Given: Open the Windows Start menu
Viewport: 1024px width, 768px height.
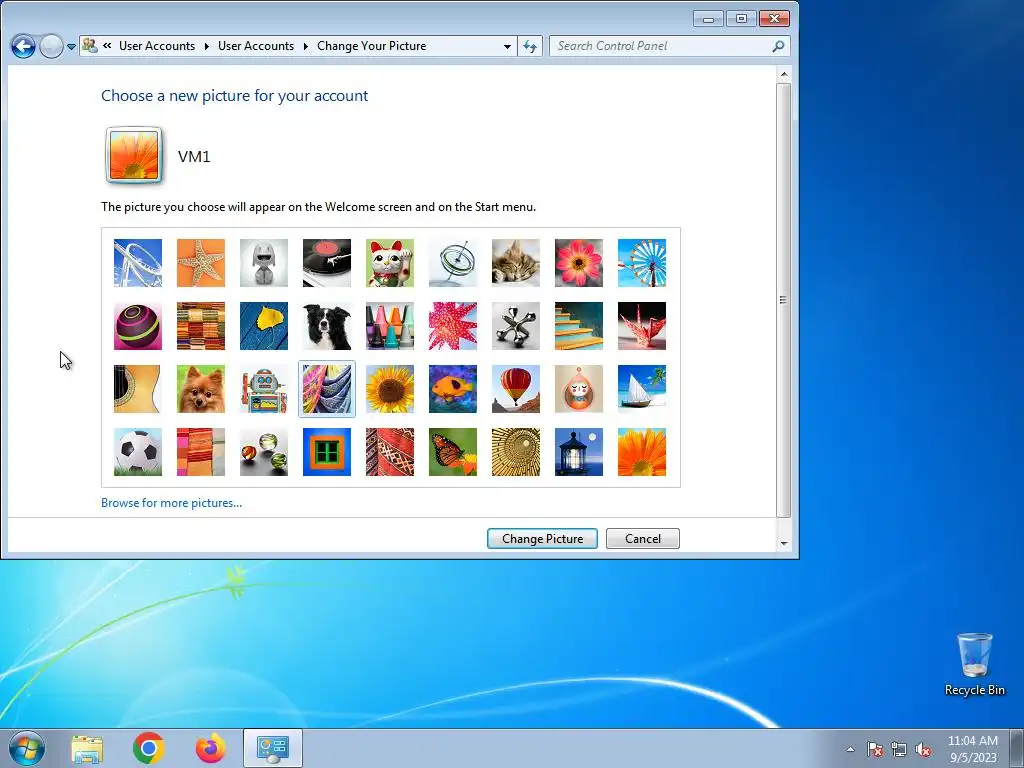Looking at the screenshot, I should coord(26,748).
